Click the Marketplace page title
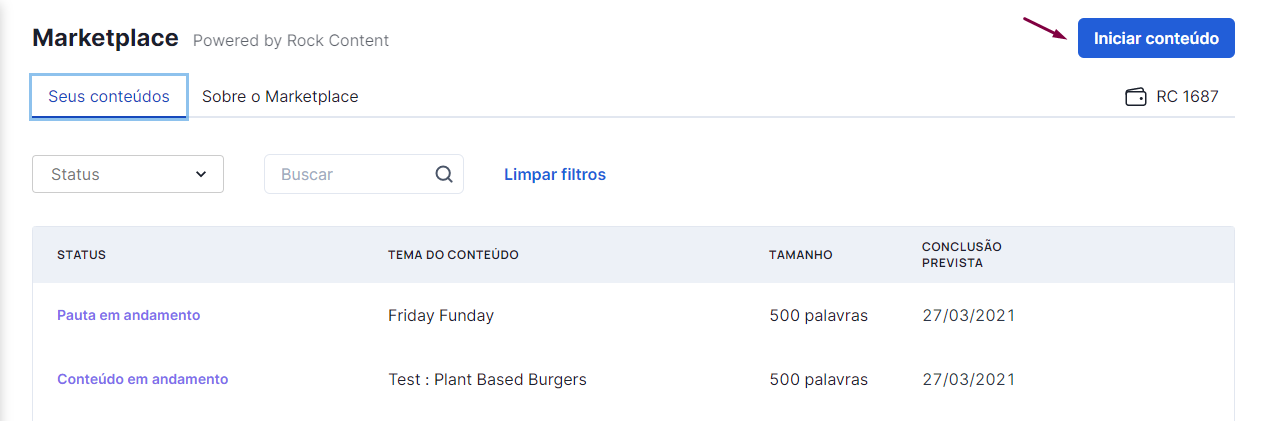1265x421 pixels. point(105,38)
